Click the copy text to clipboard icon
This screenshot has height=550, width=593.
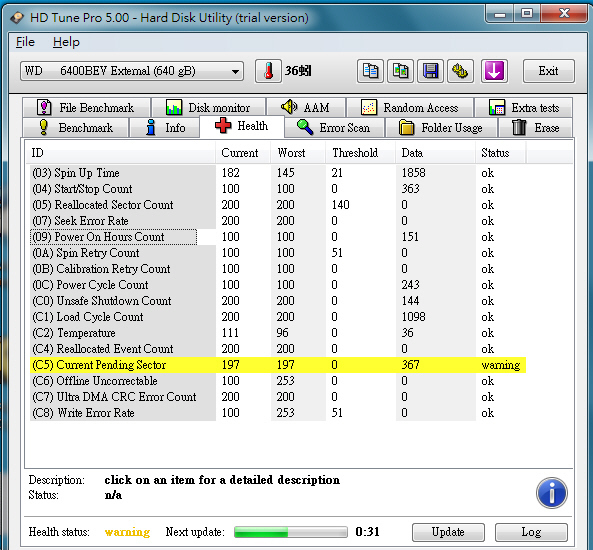point(370,71)
